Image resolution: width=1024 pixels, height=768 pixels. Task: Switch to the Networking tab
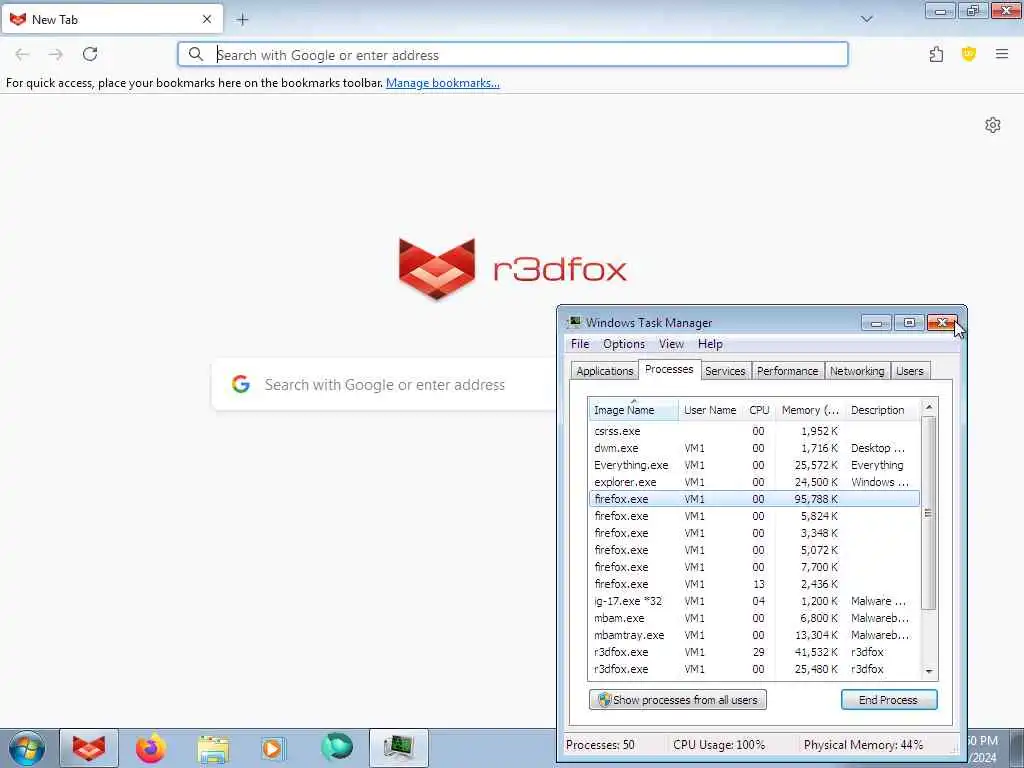(857, 371)
